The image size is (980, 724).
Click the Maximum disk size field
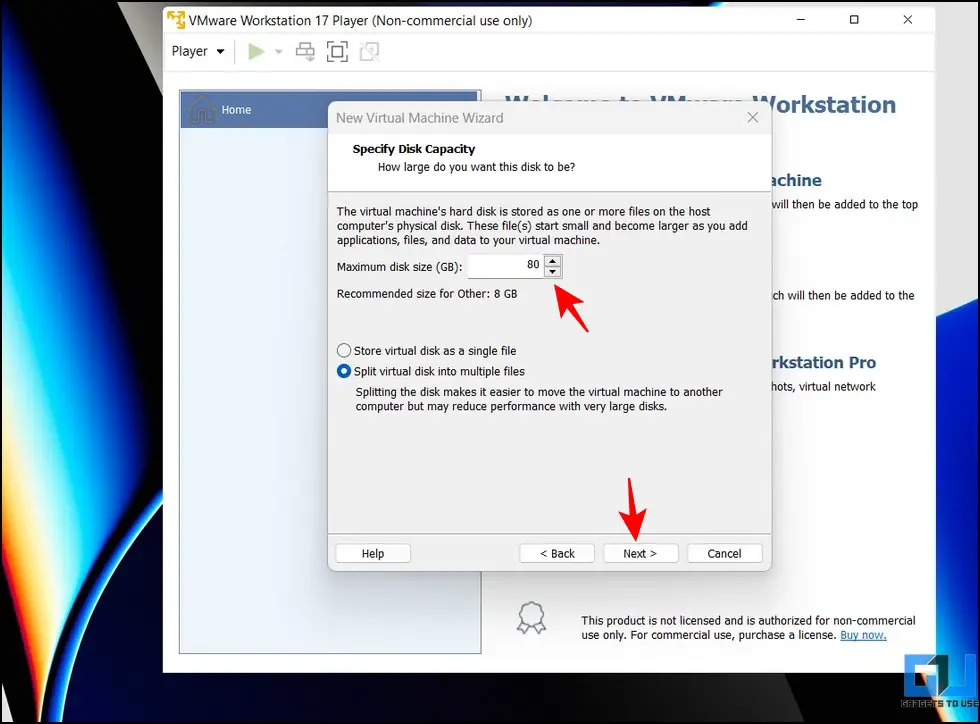[x=506, y=266]
